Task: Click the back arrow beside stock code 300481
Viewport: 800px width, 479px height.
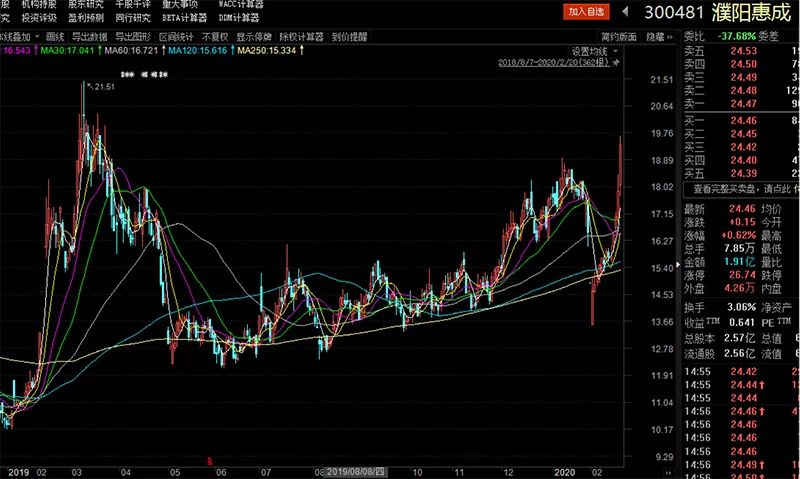Action: point(626,12)
